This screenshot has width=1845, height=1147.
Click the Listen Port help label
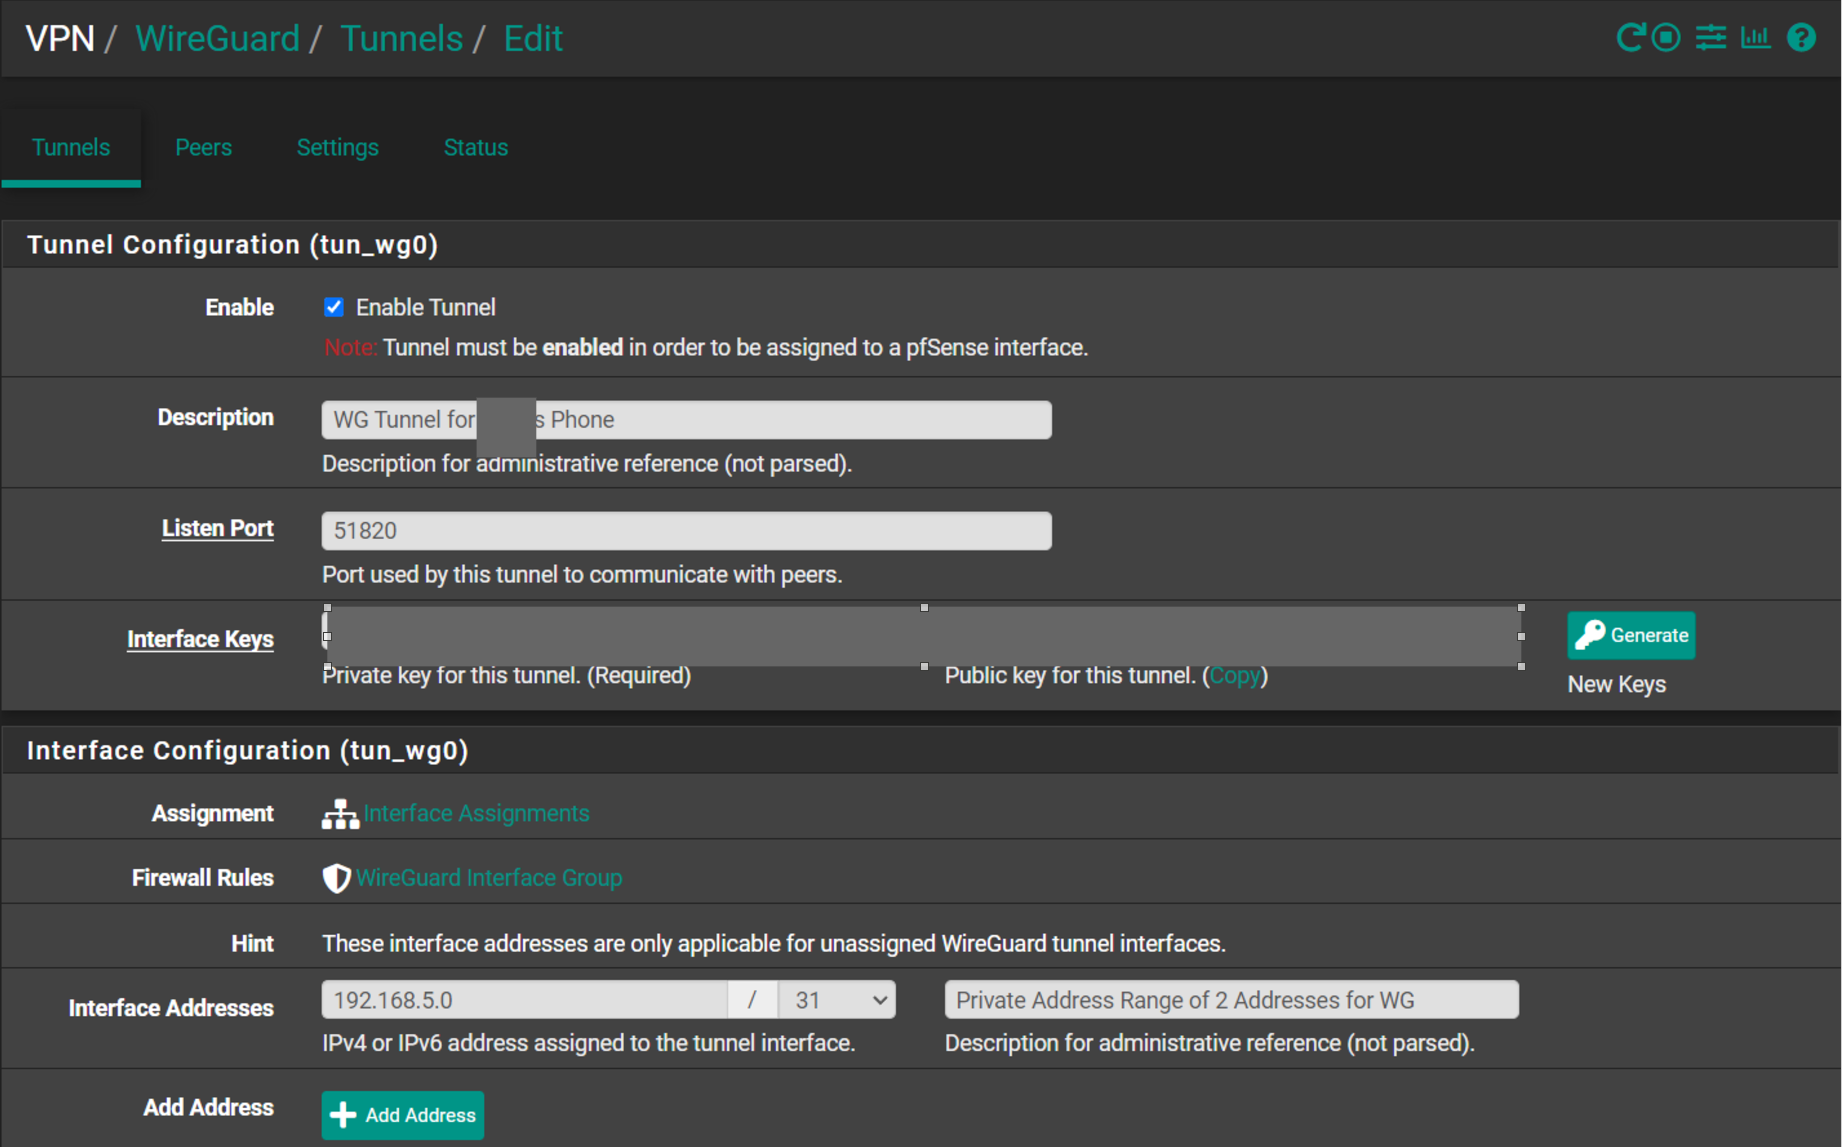pos(218,528)
